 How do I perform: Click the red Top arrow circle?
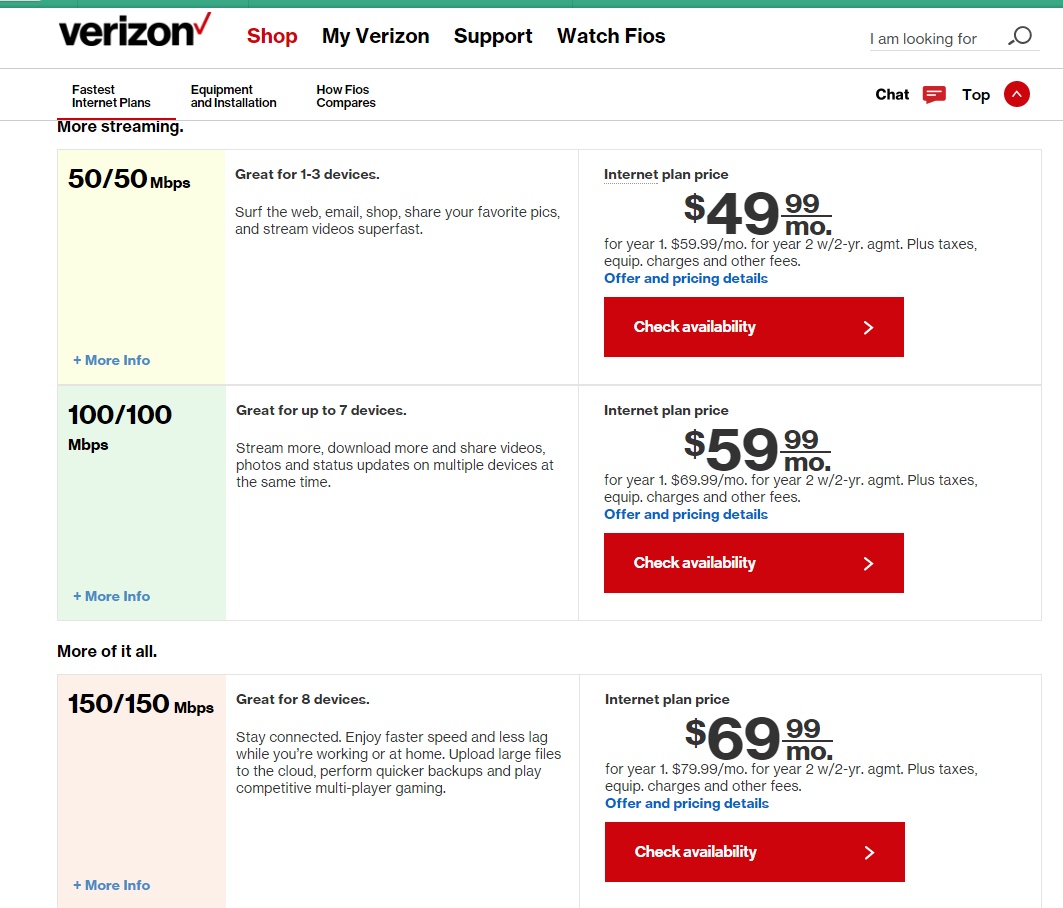pyautogui.click(x=1016, y=94)
